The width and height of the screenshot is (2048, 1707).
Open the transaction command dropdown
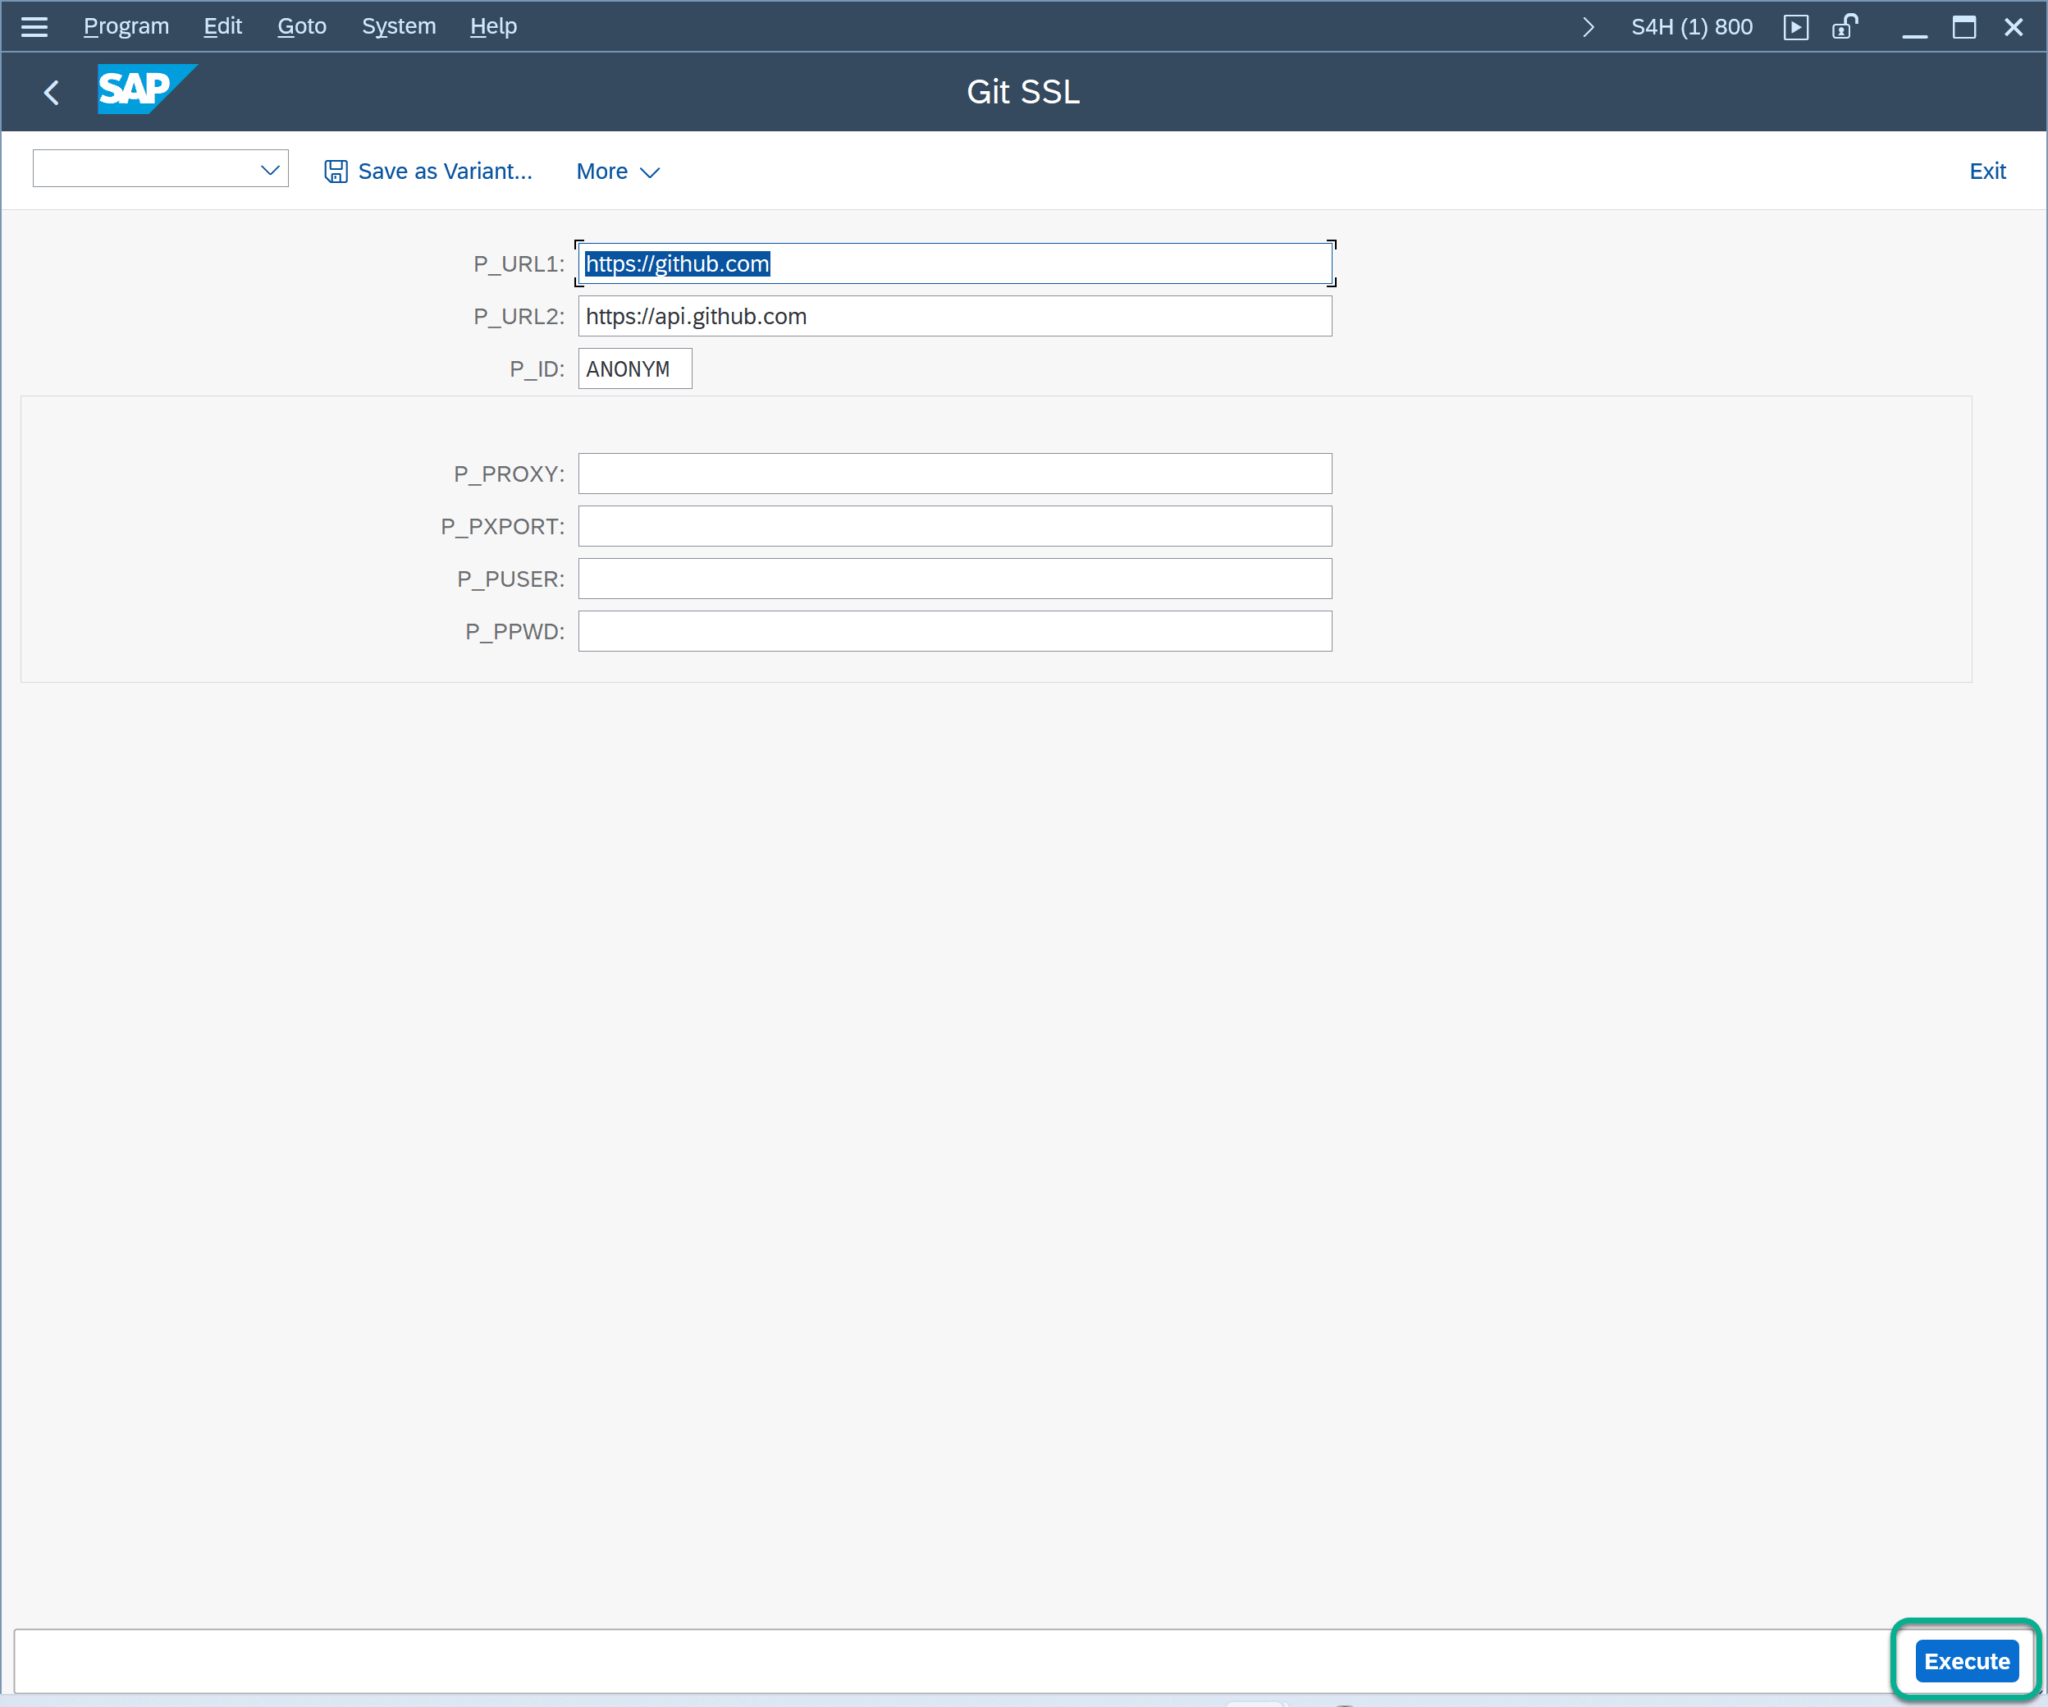[x=269, y=170]
